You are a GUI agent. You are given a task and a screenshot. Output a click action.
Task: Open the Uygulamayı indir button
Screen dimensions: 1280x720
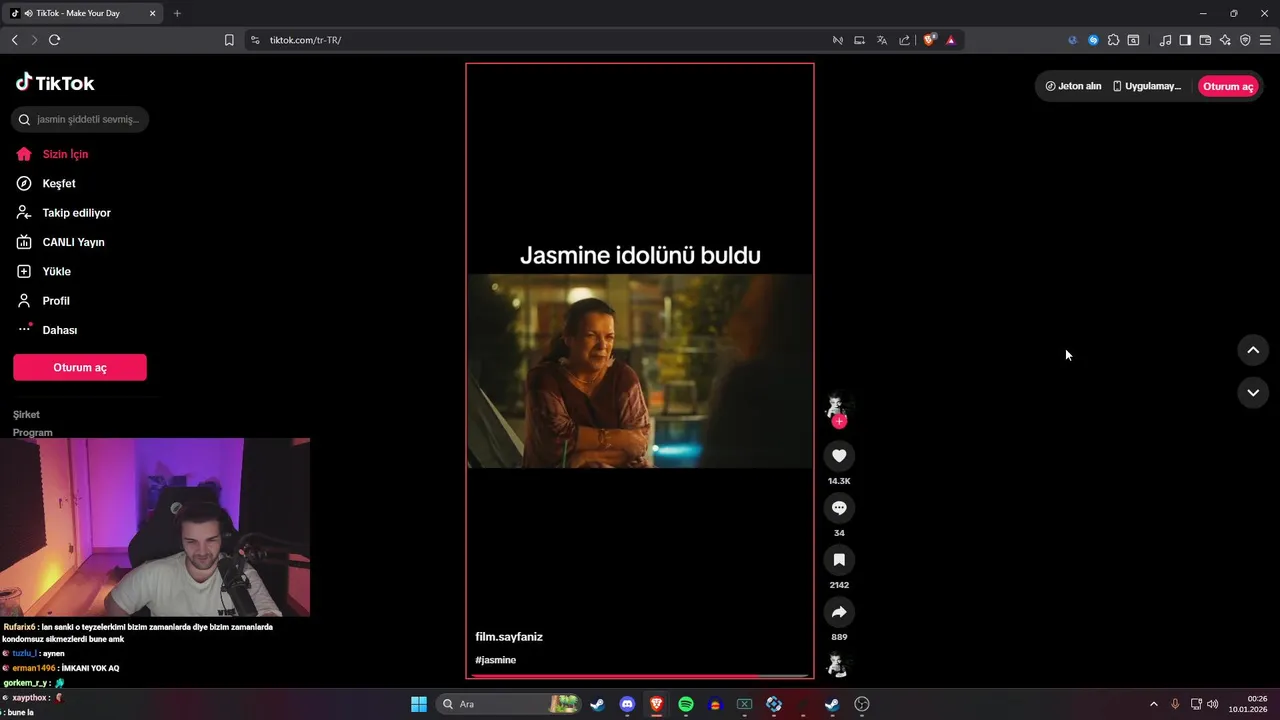[x=1147, y=86]
